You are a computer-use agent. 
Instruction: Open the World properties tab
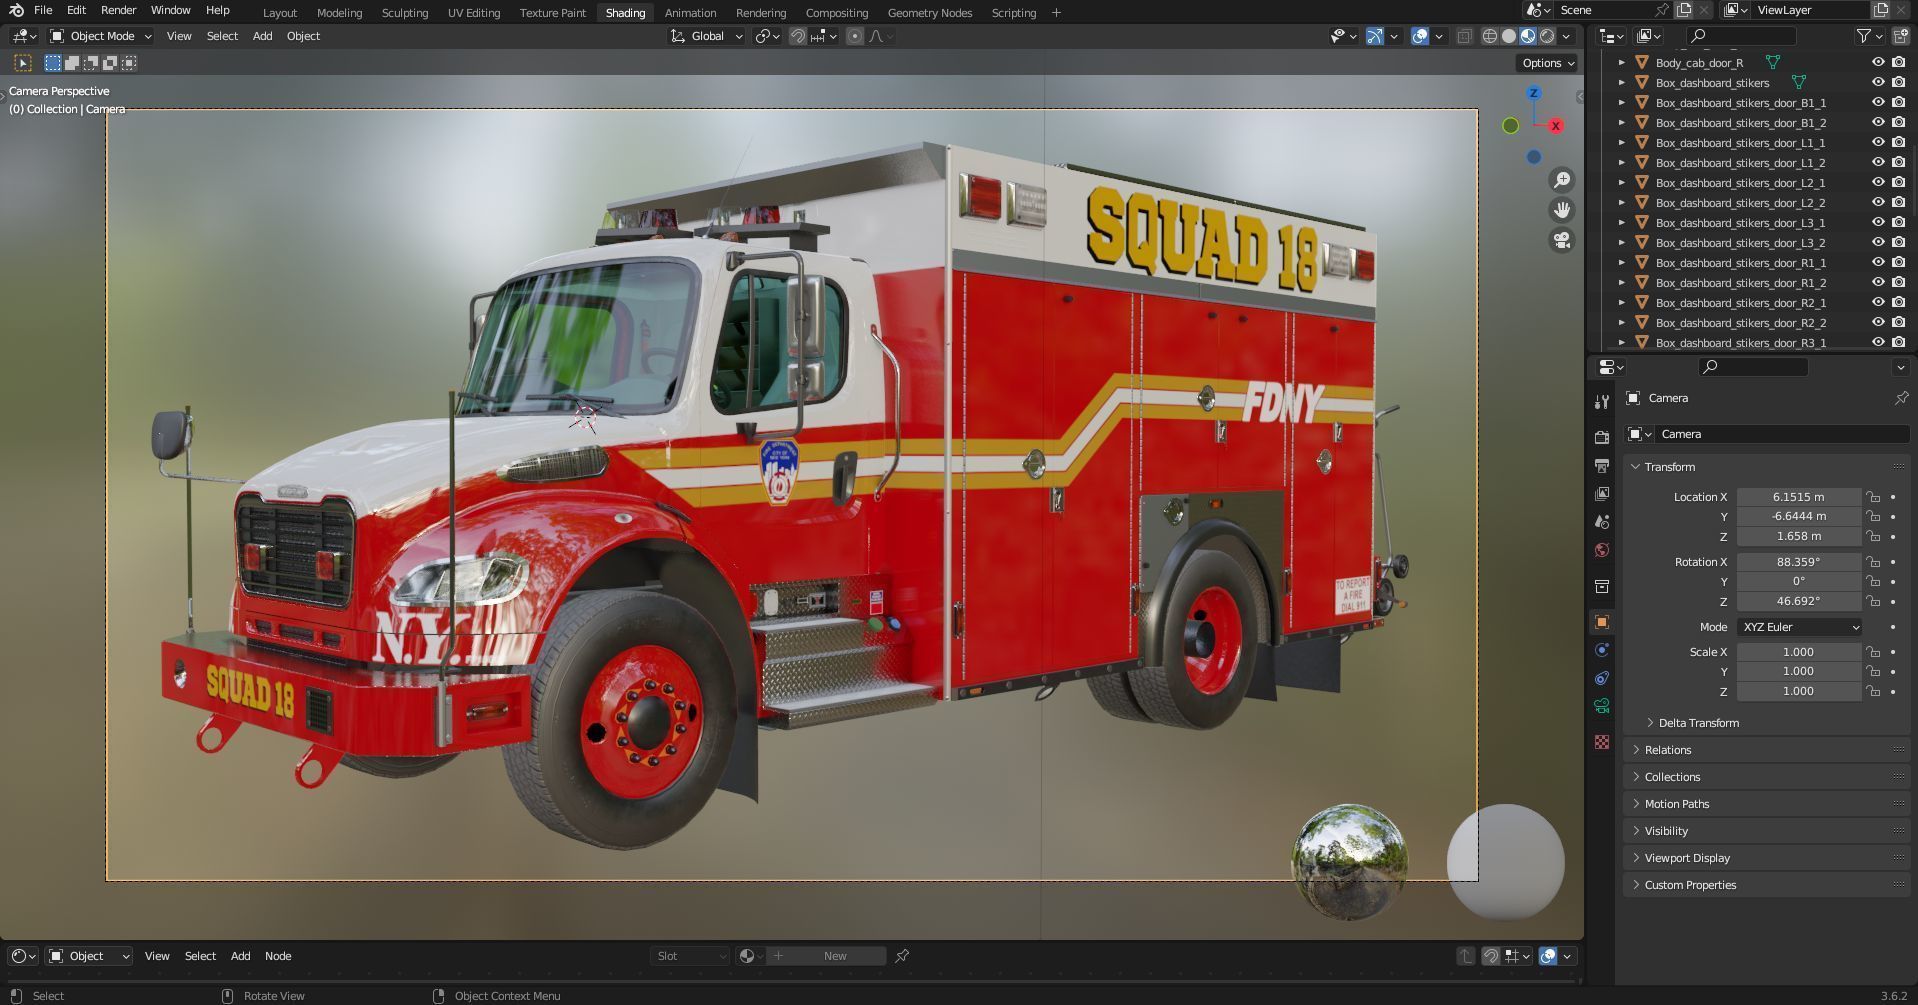coord(1602,550)
